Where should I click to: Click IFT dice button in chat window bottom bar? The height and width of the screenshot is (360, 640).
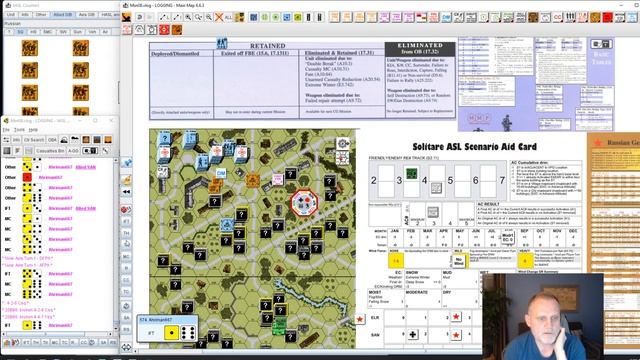27,342
